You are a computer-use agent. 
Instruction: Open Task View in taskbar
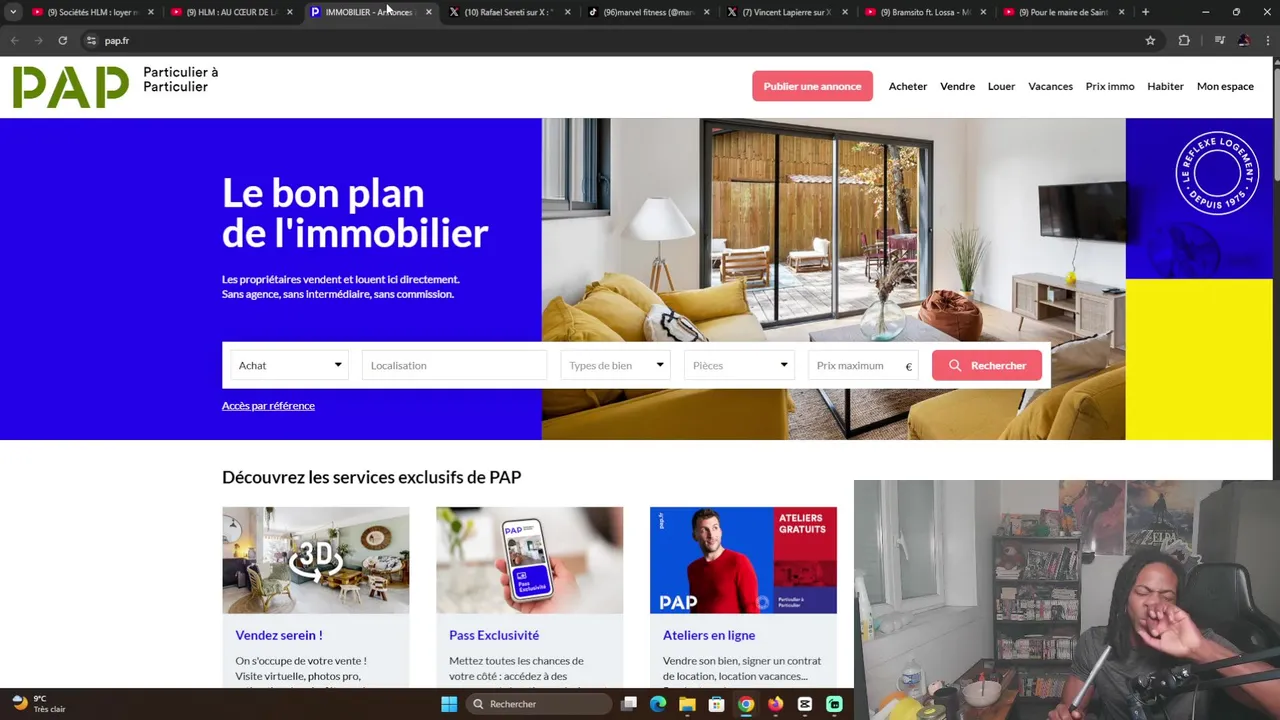629,704
